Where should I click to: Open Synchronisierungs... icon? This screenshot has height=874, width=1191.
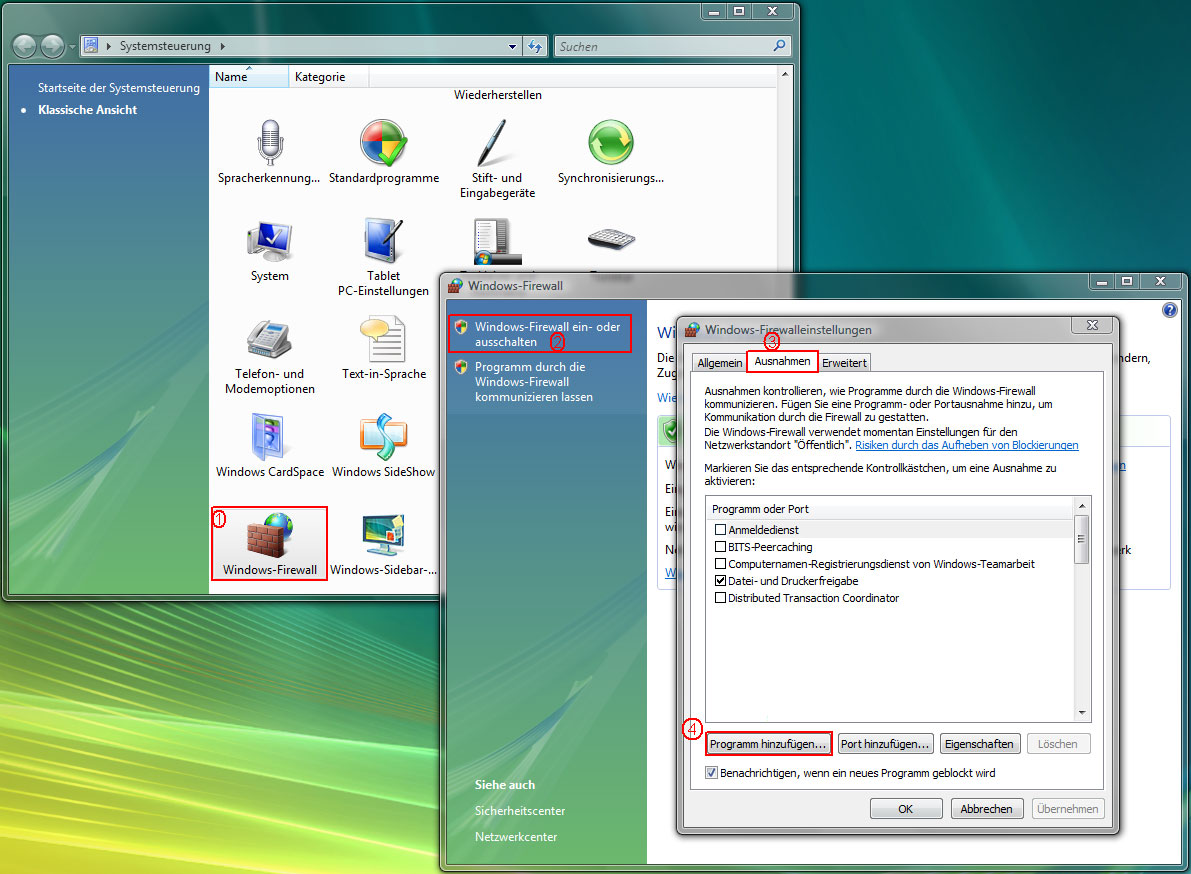(x=611, y=152)
